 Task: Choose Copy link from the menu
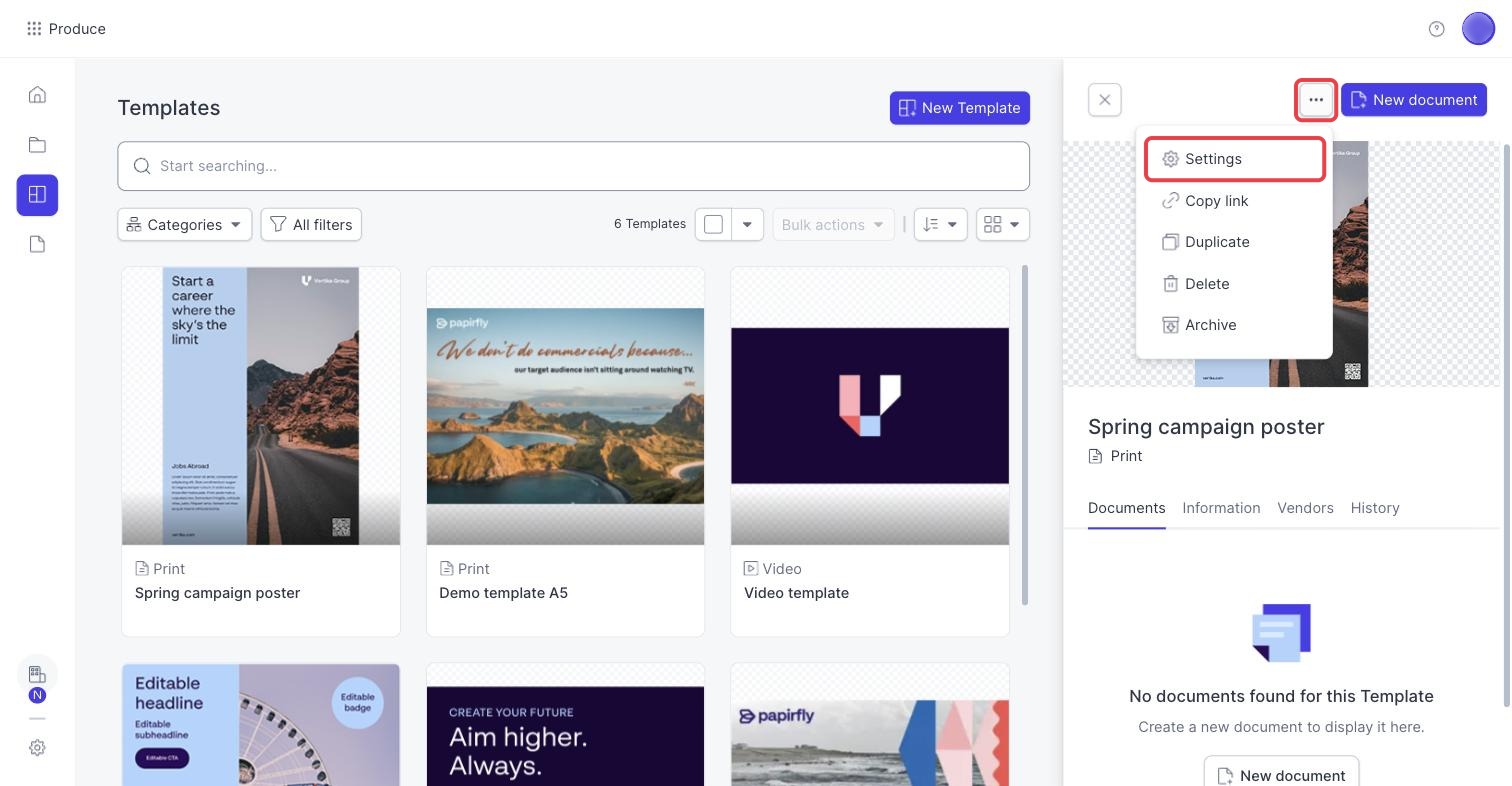1235,201
